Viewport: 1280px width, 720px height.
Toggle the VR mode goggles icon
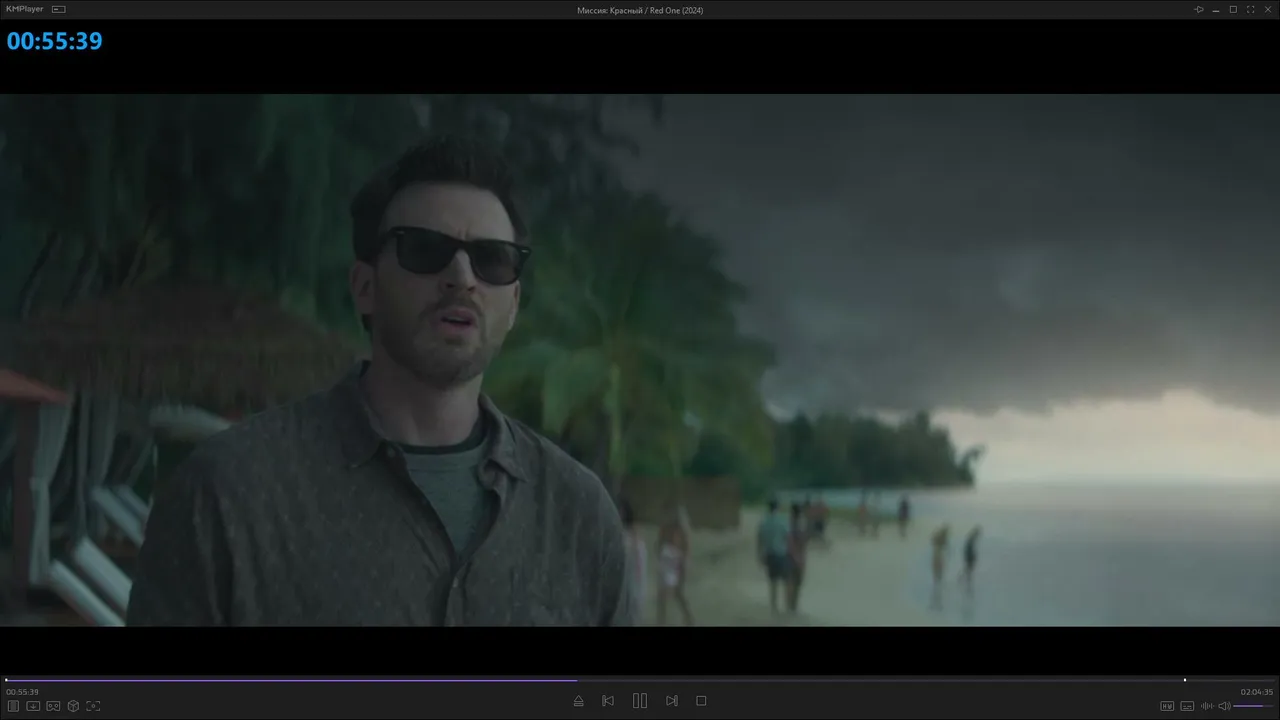(53, 706)
